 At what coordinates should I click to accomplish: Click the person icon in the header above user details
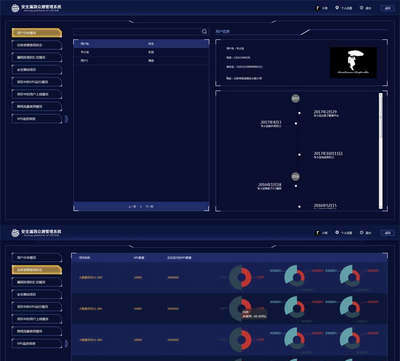317,8
